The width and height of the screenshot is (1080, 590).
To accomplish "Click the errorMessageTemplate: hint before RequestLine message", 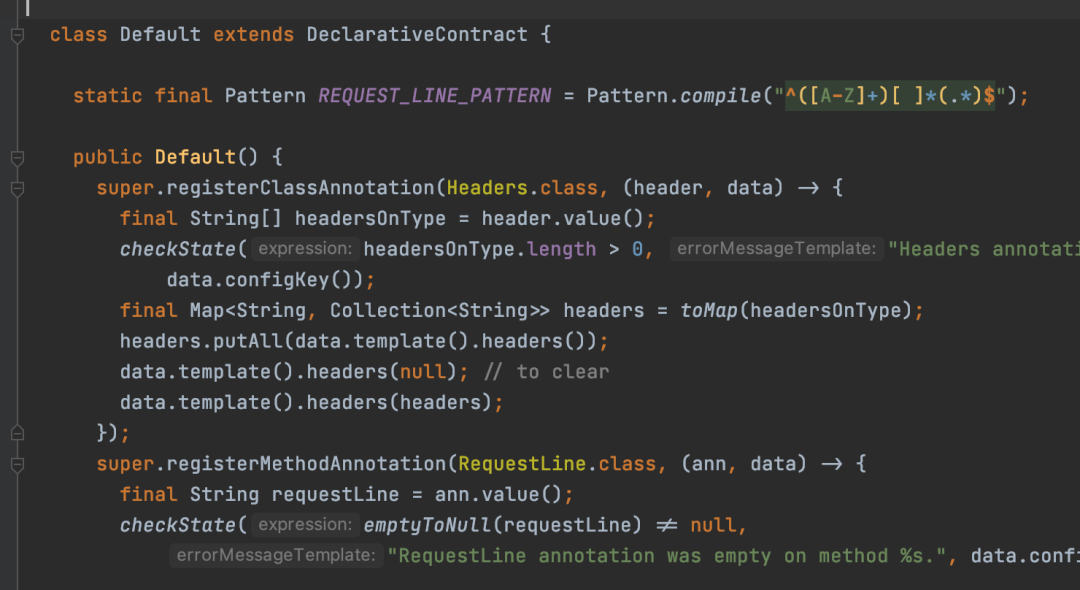I will (x=276, y=555).
